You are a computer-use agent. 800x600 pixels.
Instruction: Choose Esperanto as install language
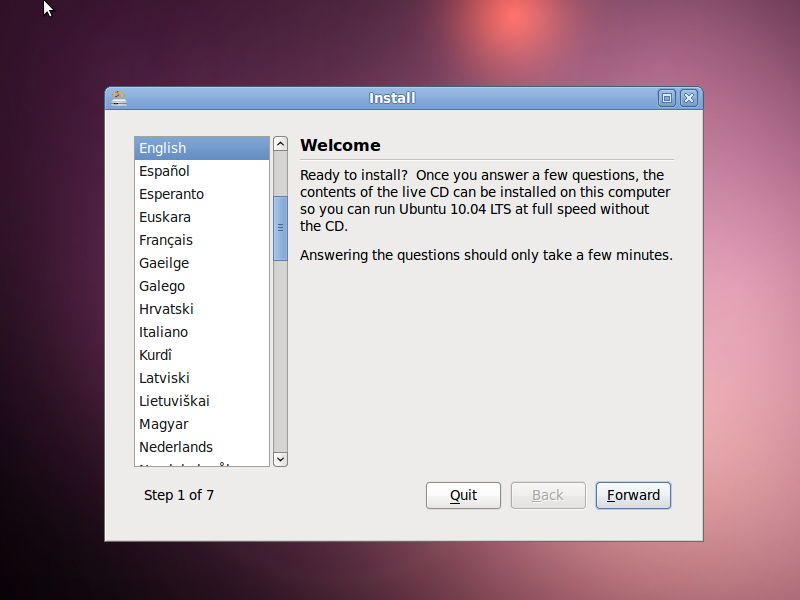pyautogui.click(x=171, y=194)
